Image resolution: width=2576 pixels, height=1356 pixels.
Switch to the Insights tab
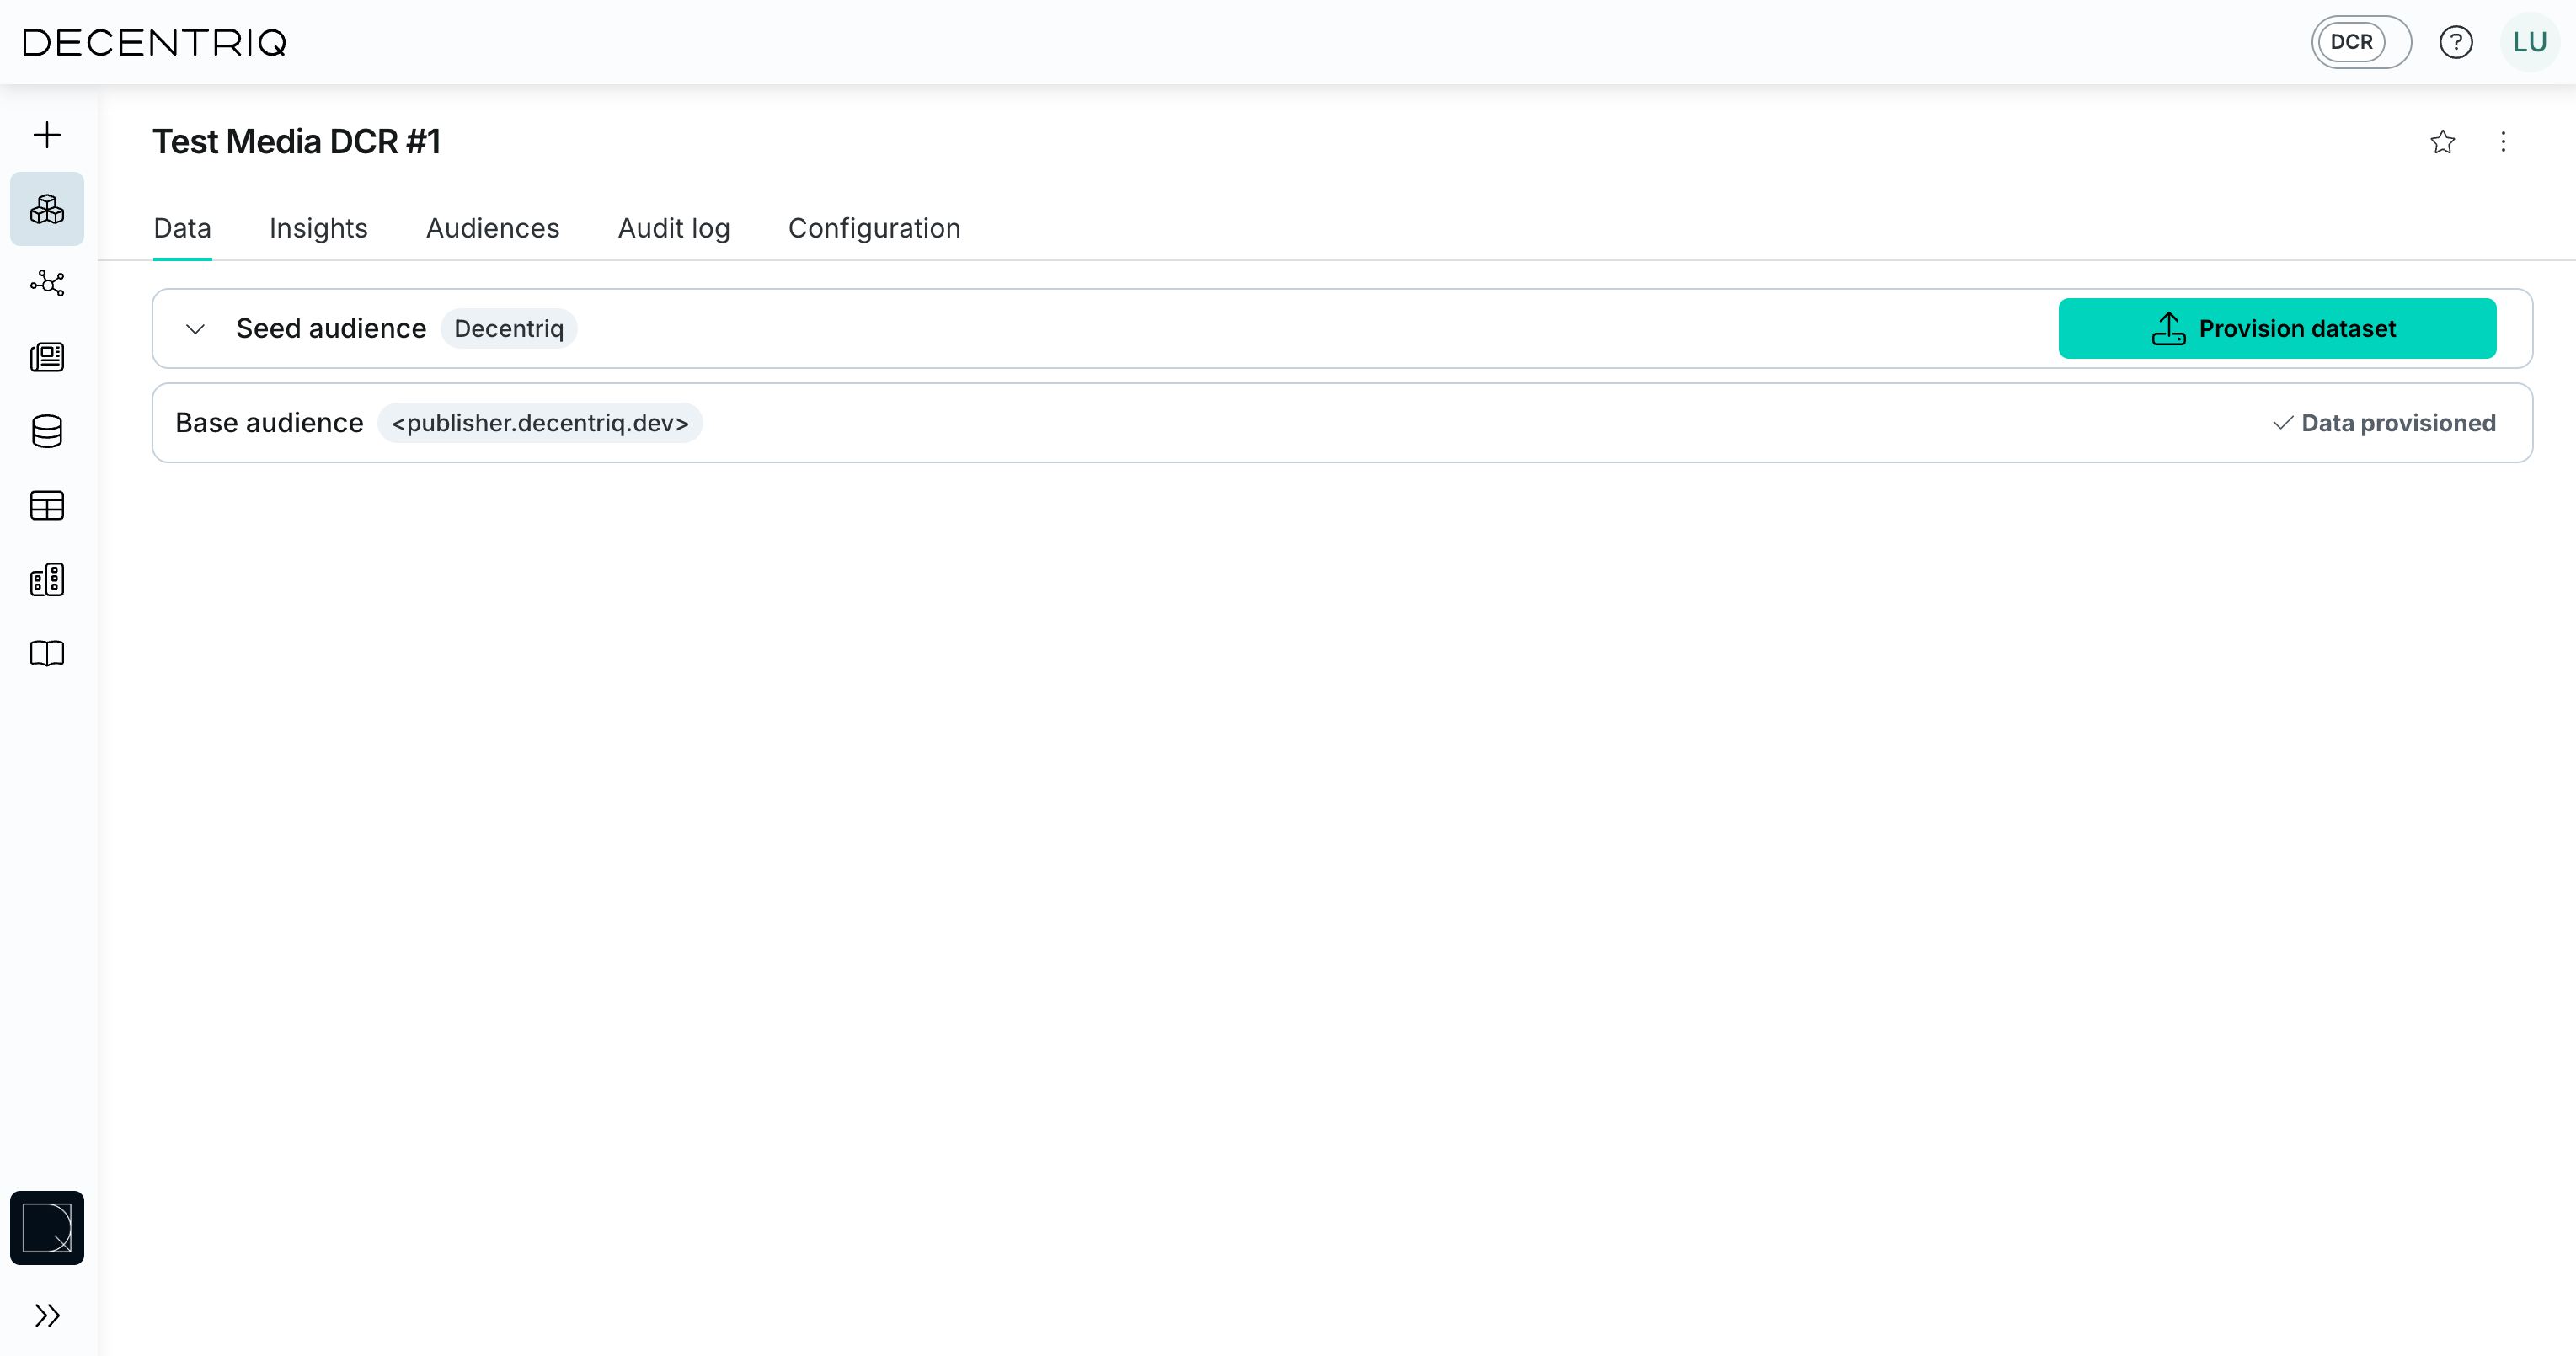[x=318, y=228]
